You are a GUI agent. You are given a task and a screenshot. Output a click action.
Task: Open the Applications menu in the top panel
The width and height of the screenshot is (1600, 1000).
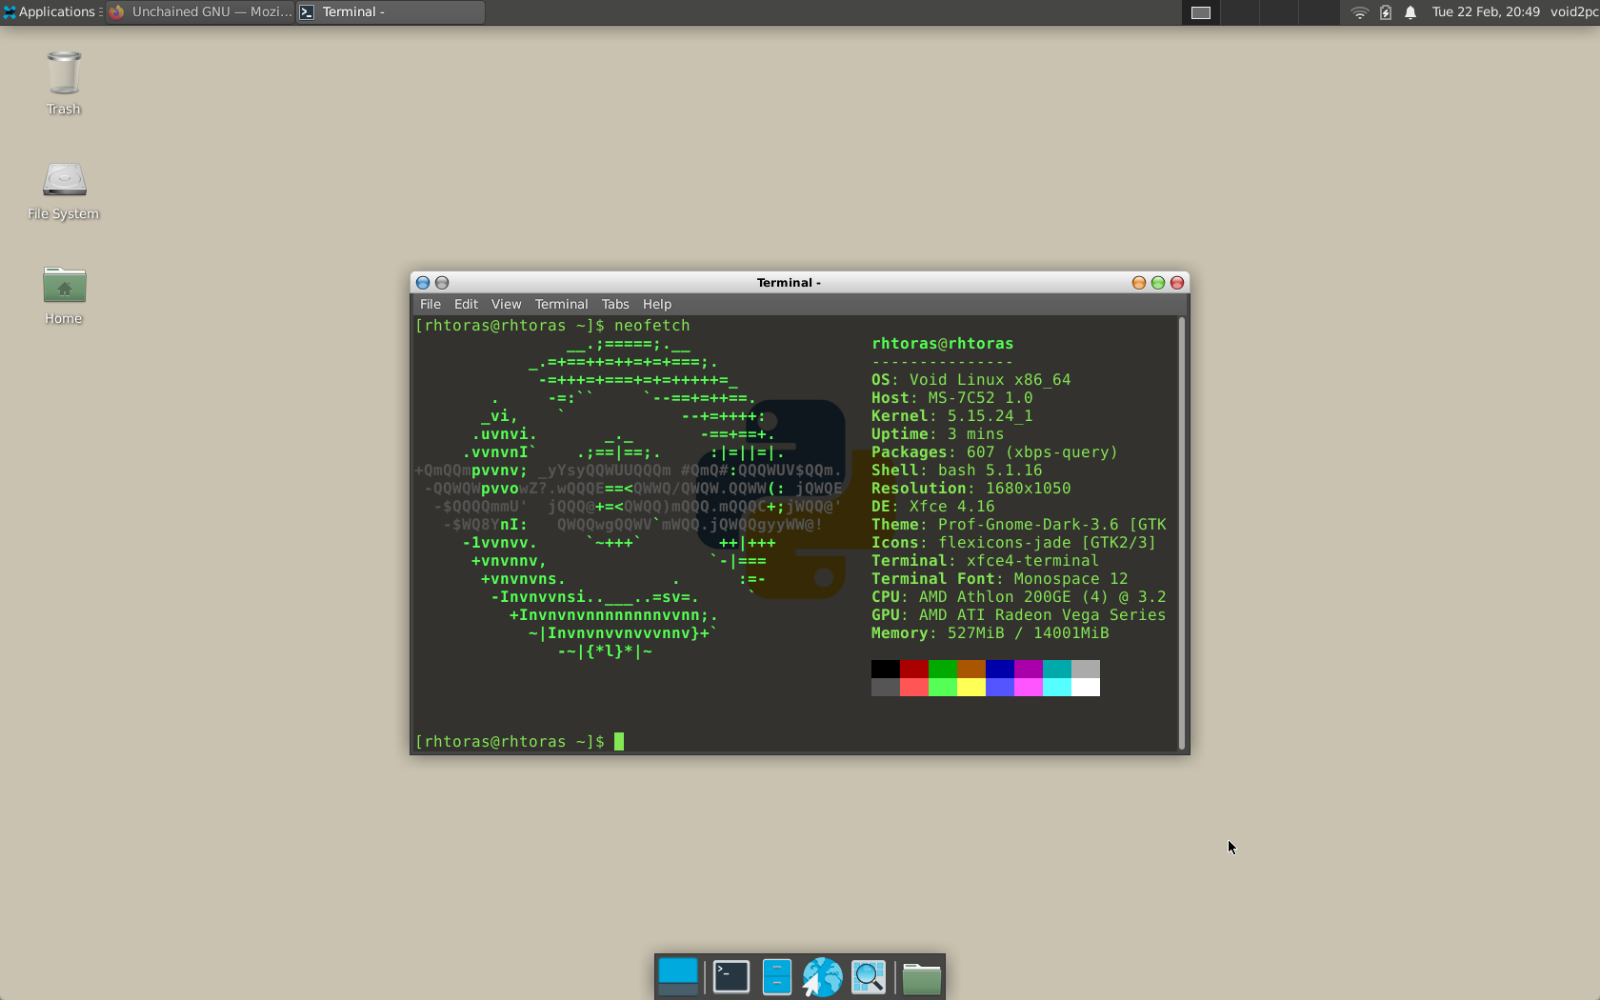click(x=52, y=12)
